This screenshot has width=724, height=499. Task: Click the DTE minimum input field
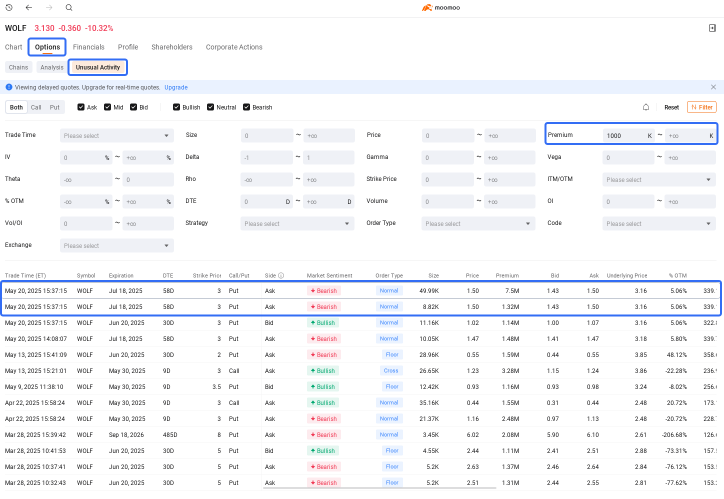click(267, 202)
